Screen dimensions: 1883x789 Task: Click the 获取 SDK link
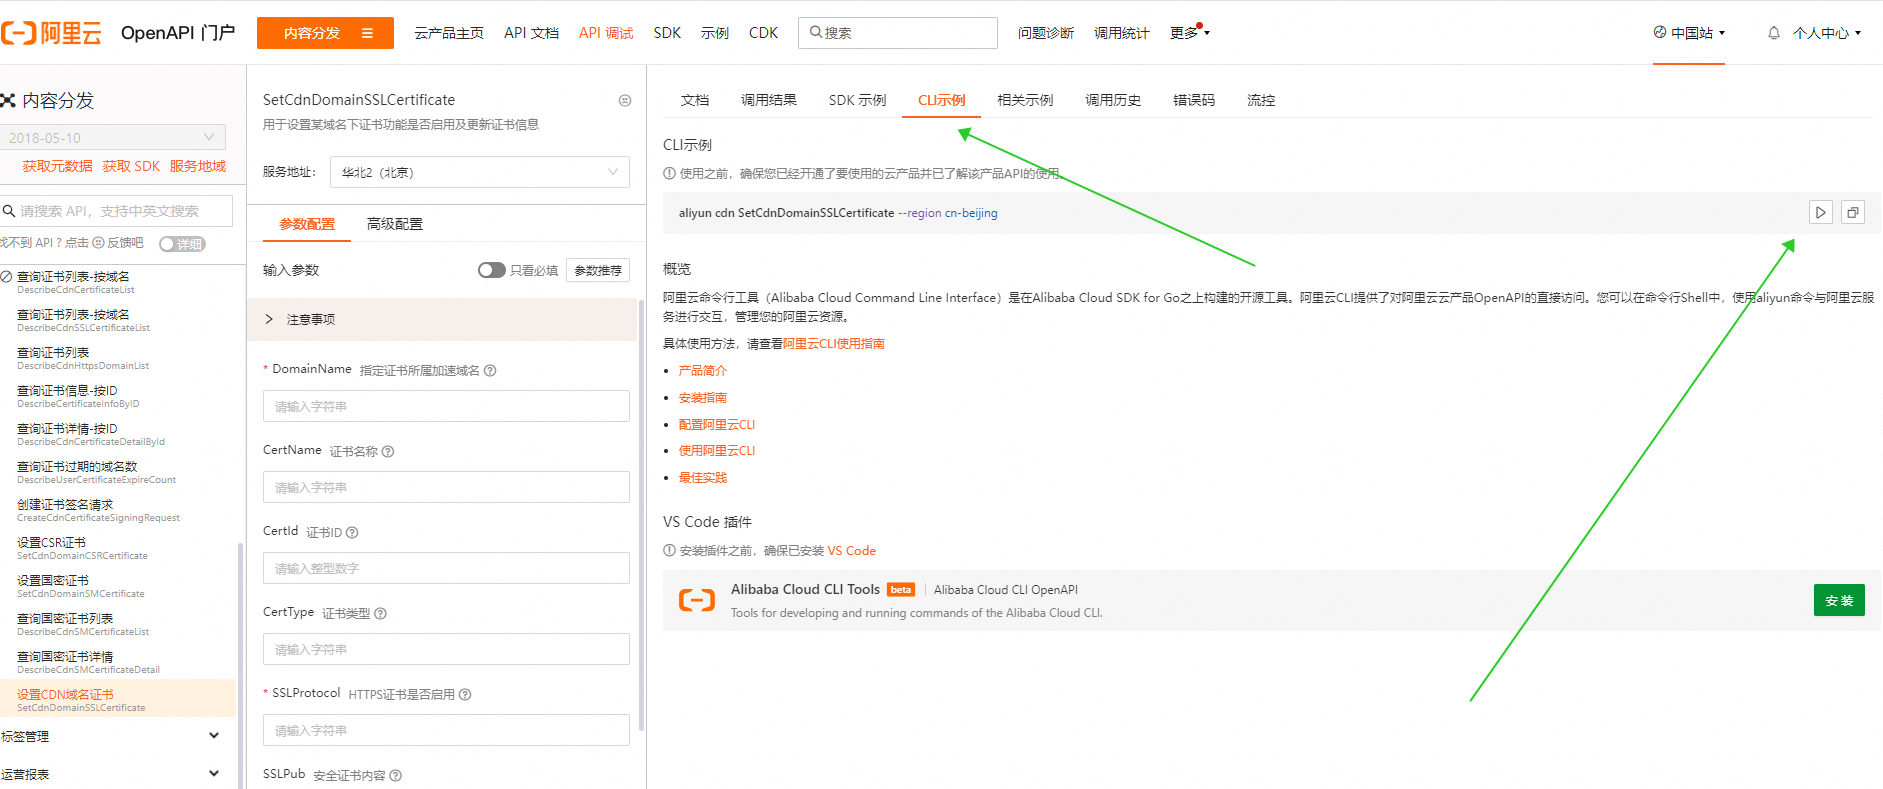pos(131,166)
